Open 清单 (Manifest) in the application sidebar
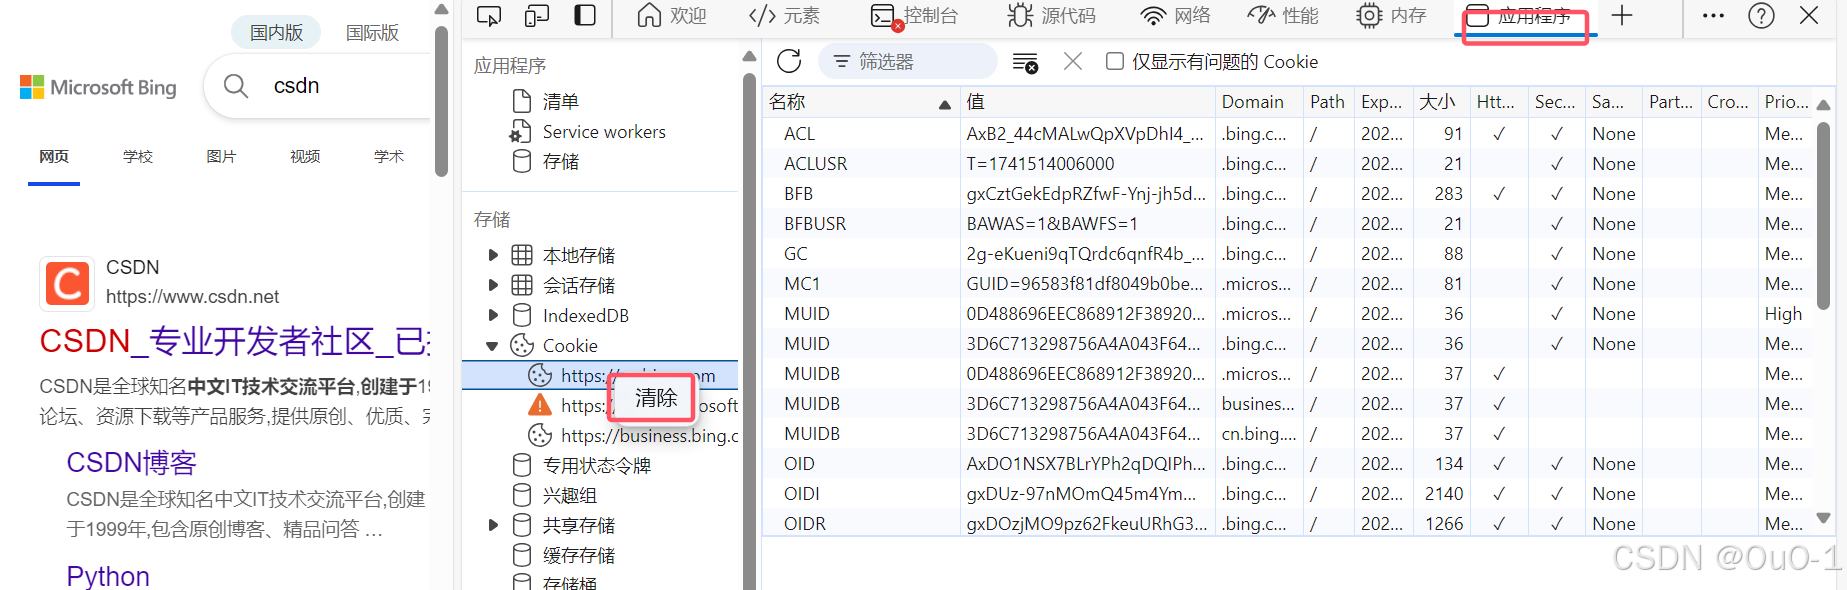 tap(561, 102)
